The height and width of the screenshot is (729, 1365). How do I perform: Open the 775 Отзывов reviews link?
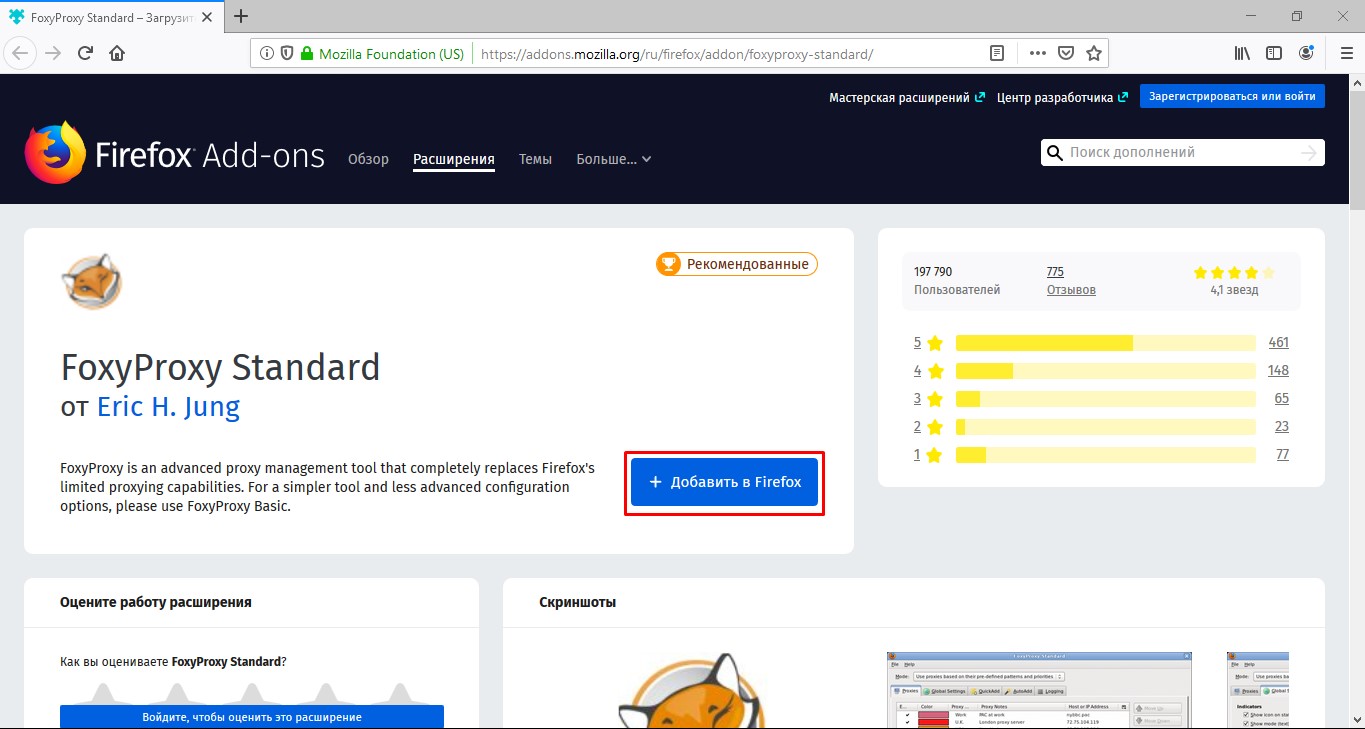pyautogui.click(x=1071, y=280)
